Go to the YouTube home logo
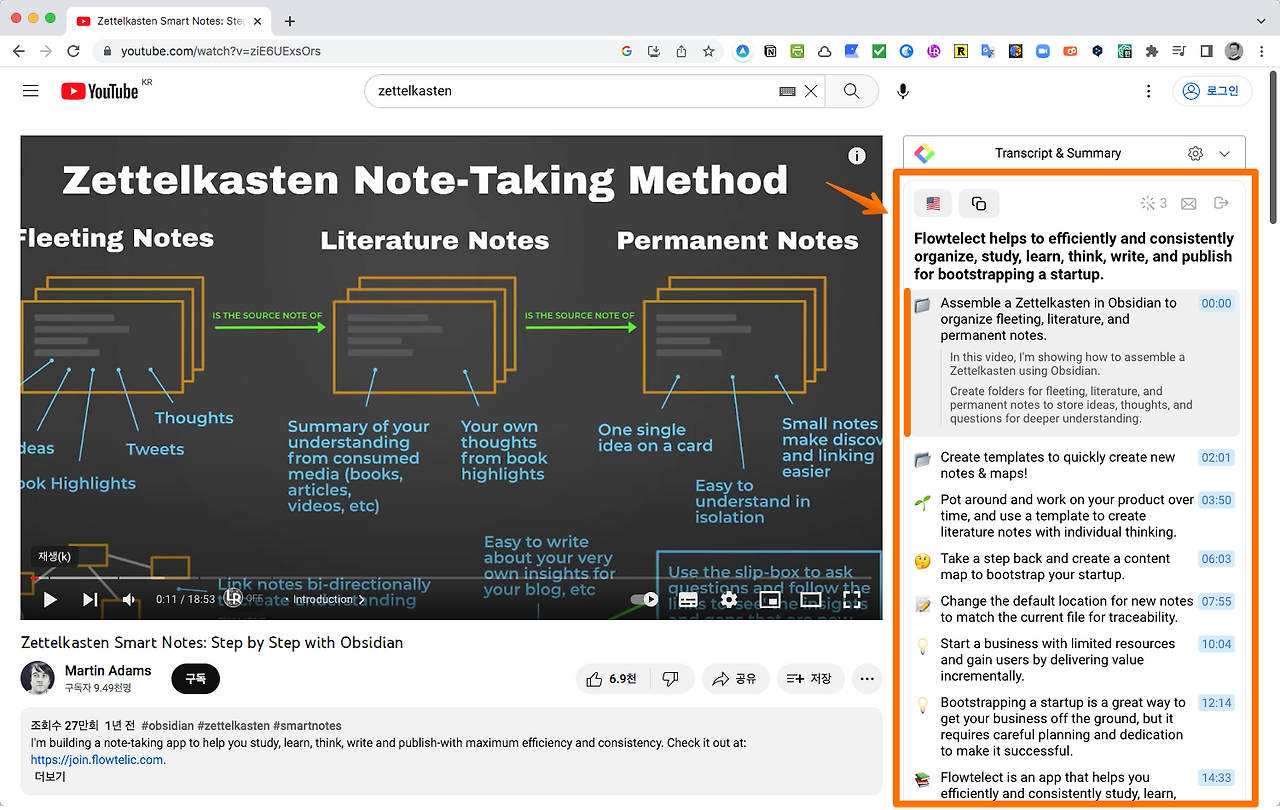 (100, 91)
